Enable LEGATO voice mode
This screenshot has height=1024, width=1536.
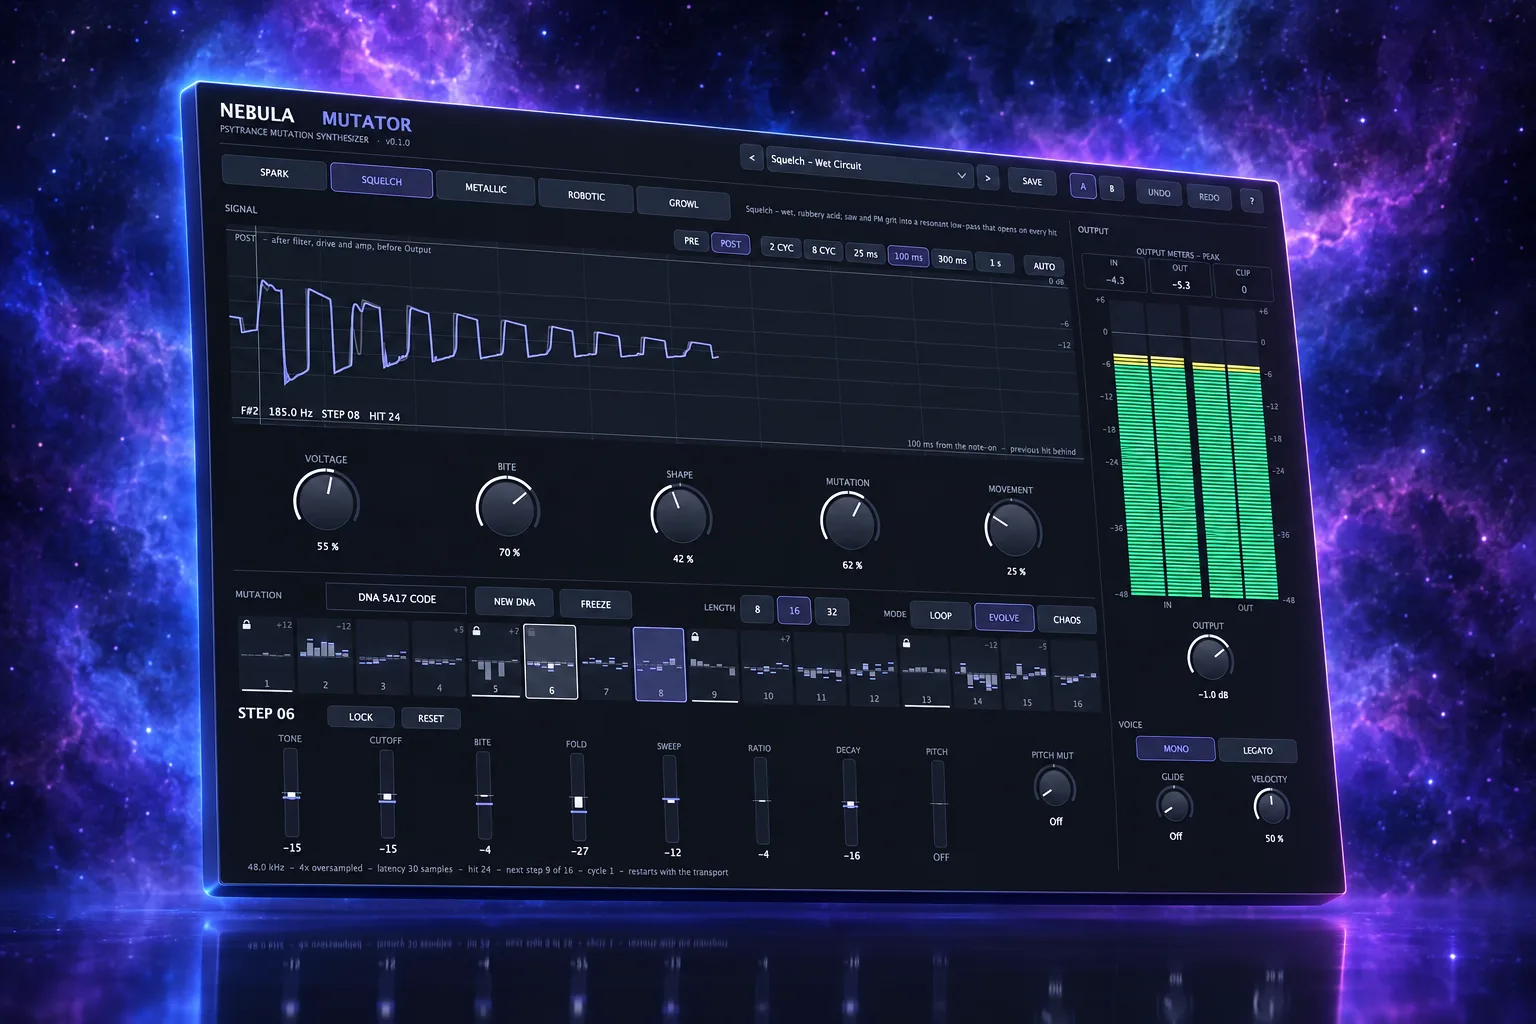(x=1258, y=750)
